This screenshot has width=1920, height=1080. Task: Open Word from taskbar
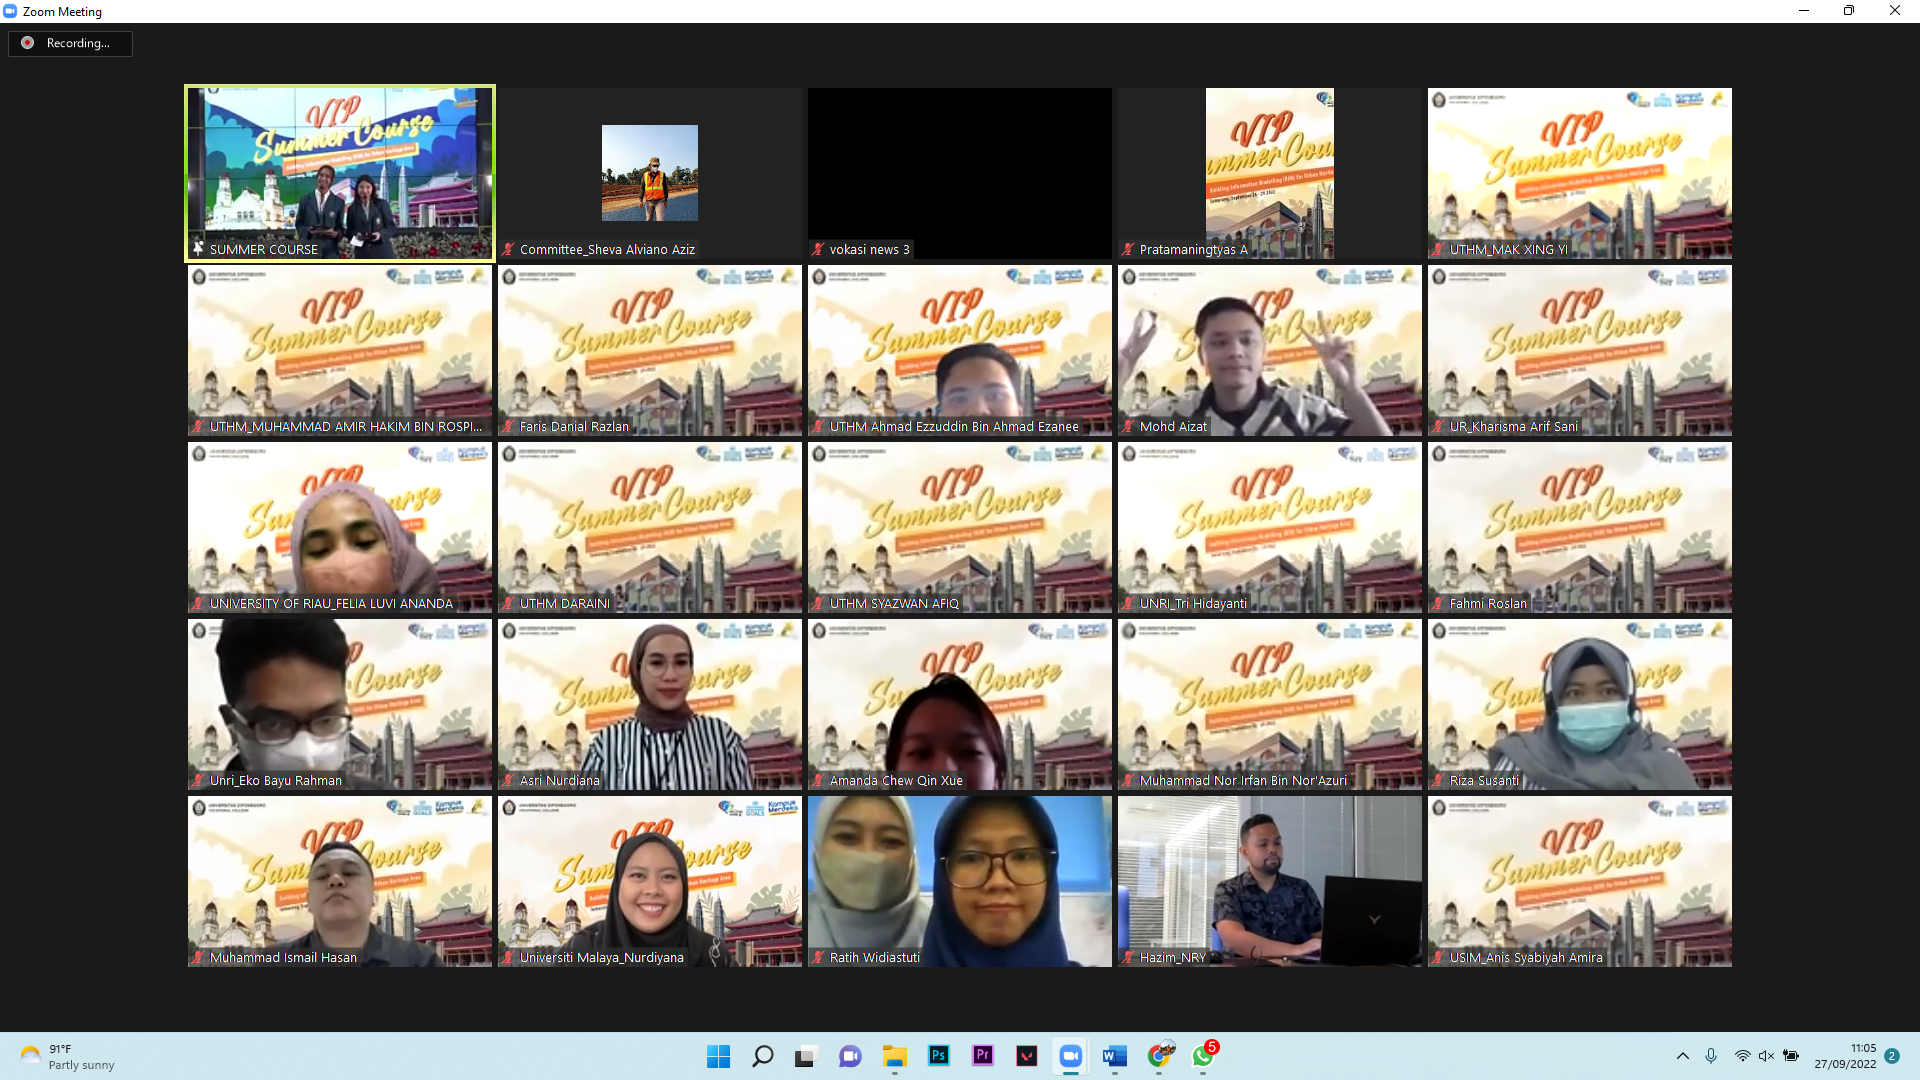[1114, 1056]
